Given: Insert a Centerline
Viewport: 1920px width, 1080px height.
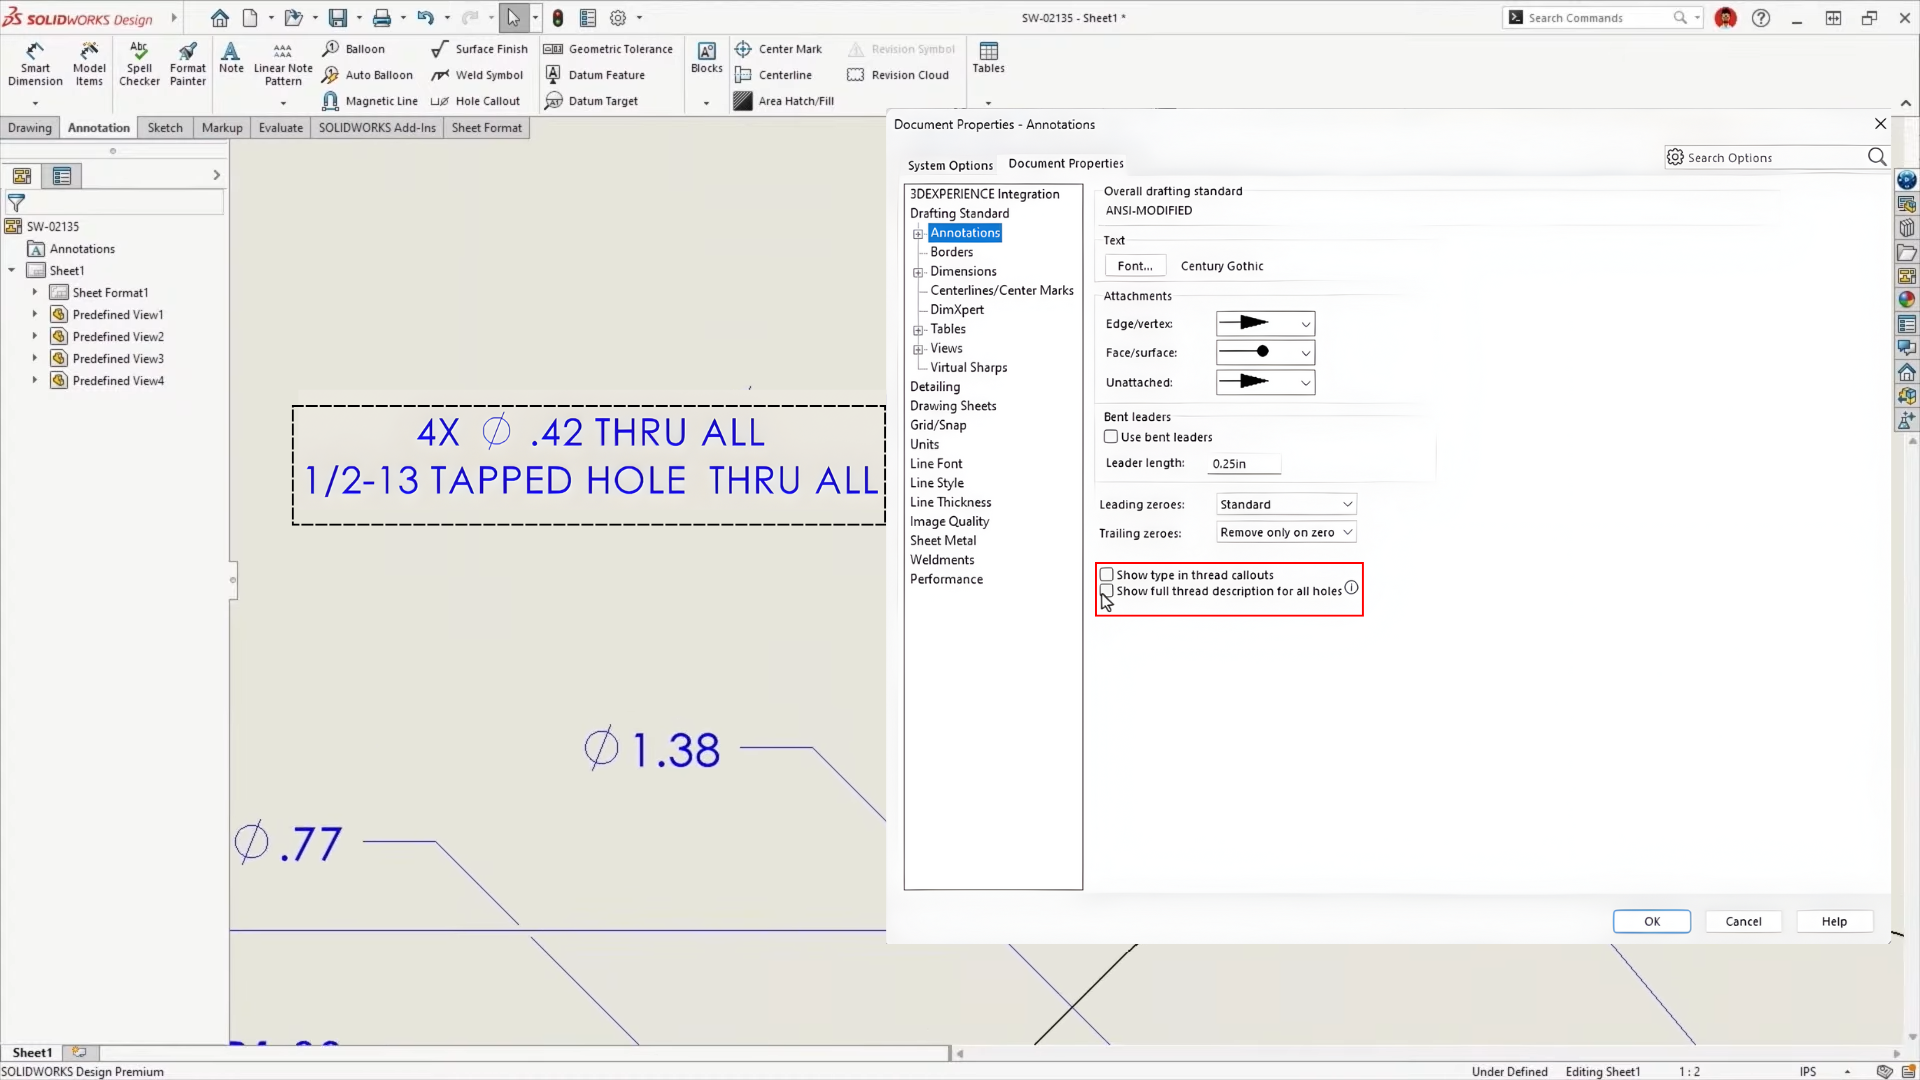Looking at the screenshot, I should [x=773, y=75].
